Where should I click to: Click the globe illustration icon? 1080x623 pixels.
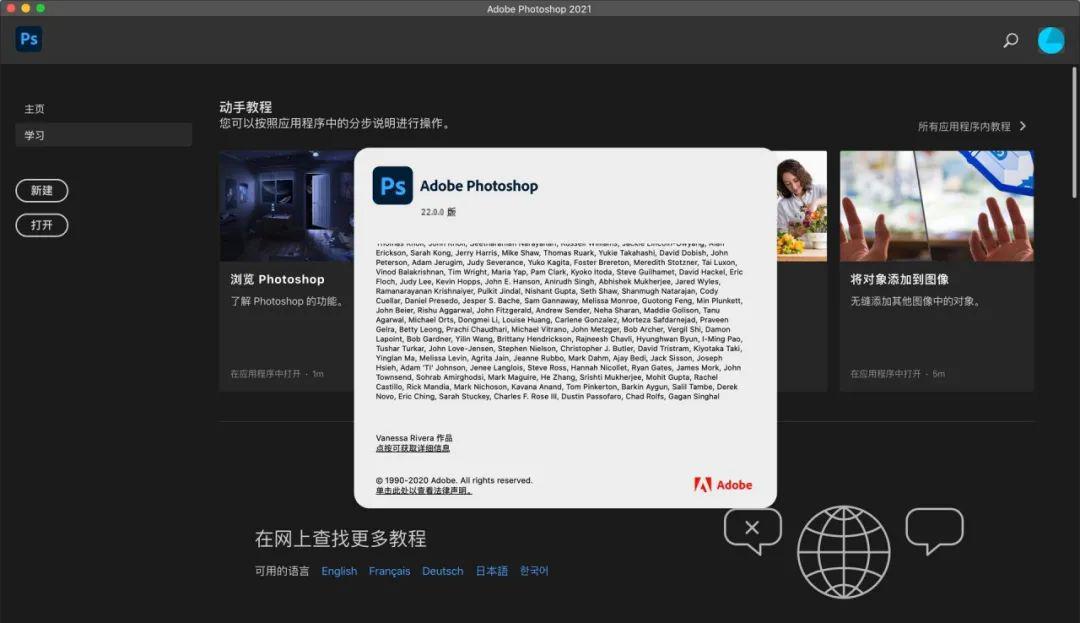pyautogui.click(x=844, y=551)
